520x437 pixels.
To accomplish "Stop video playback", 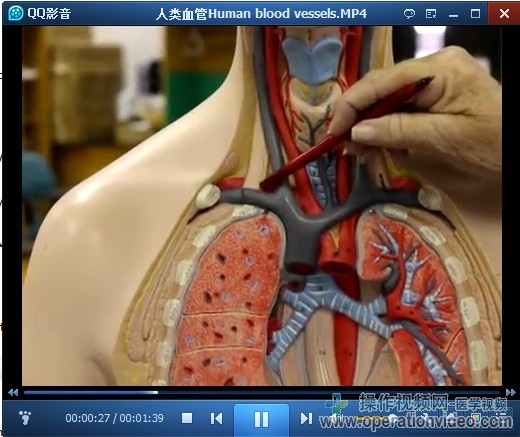I will [187, 418].
